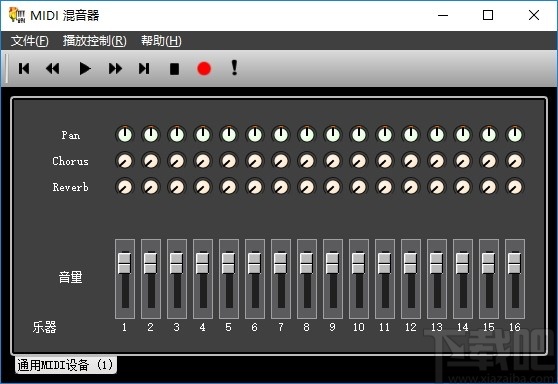
Task: Open the 文件(F) menu
Action: coord(30,41)
